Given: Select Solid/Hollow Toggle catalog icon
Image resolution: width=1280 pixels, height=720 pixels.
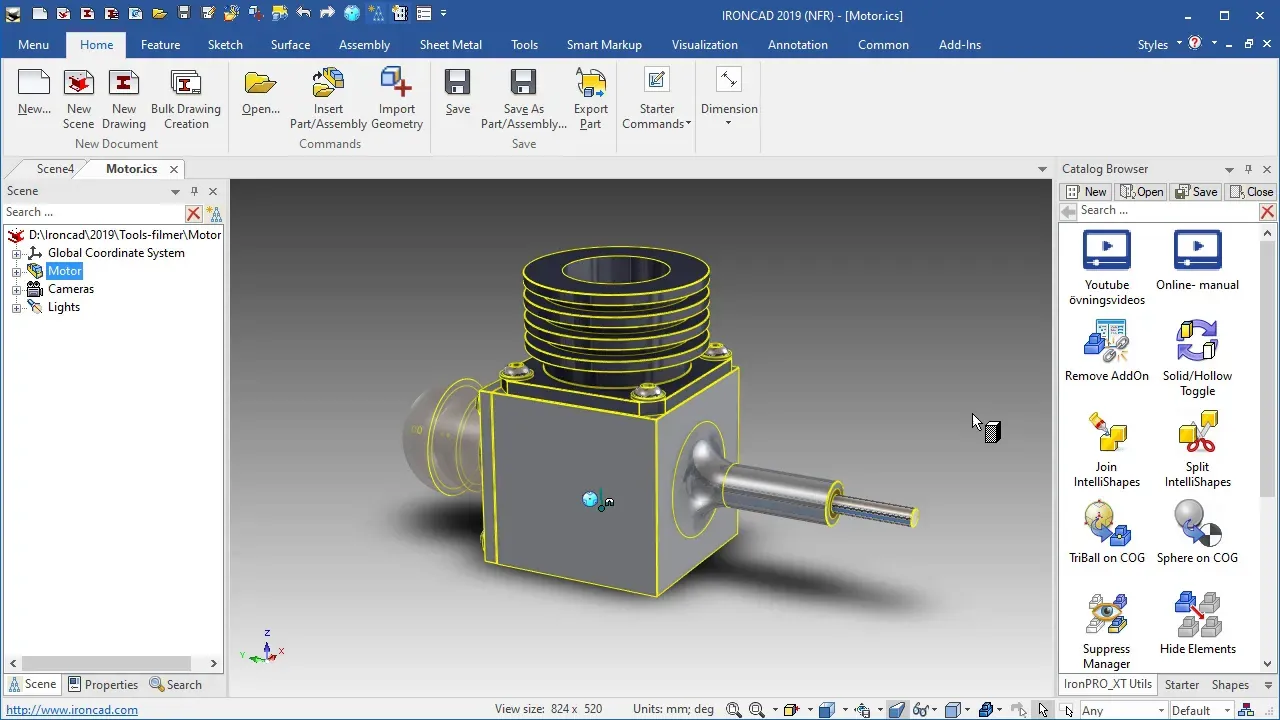Looking at the screenshot, I should pyautogui.click(x=1197, y=341).
